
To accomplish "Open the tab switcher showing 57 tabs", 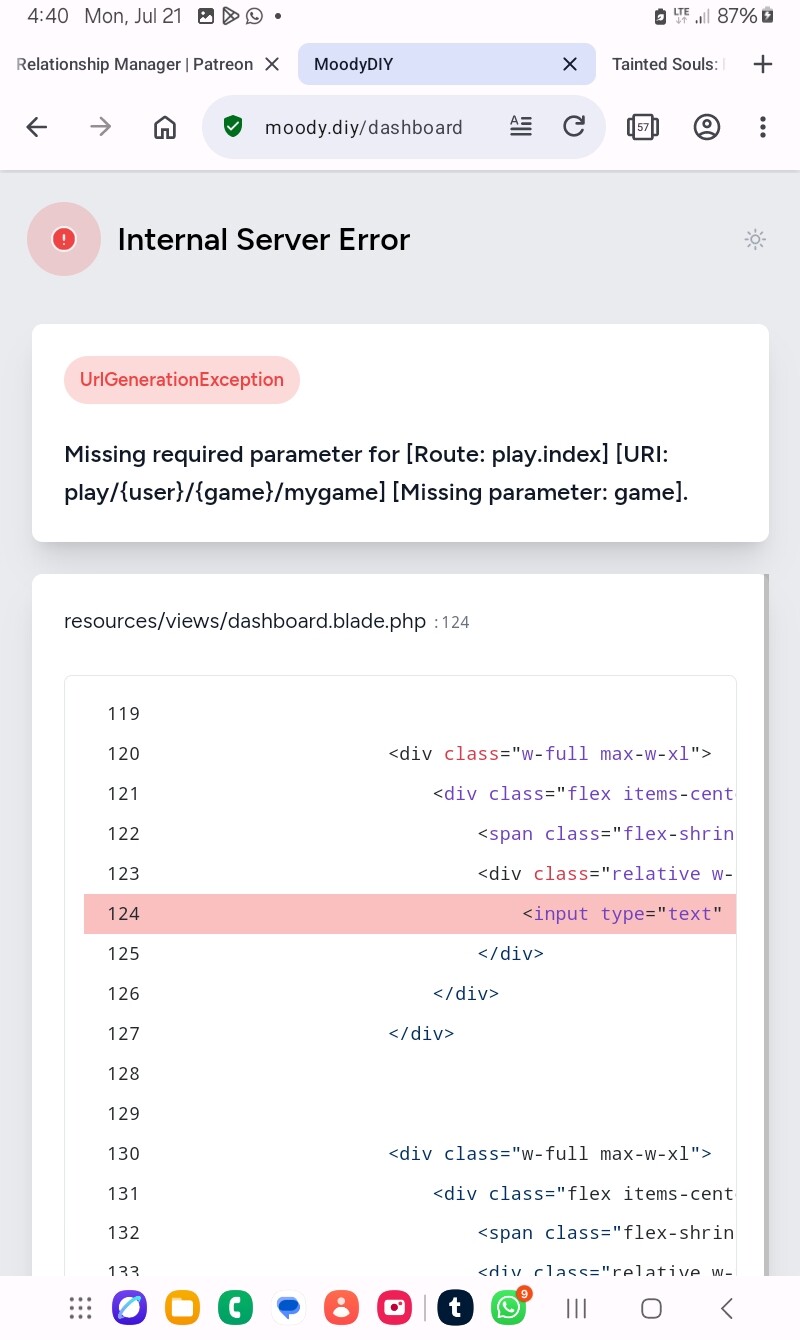I will pos(642,127).
